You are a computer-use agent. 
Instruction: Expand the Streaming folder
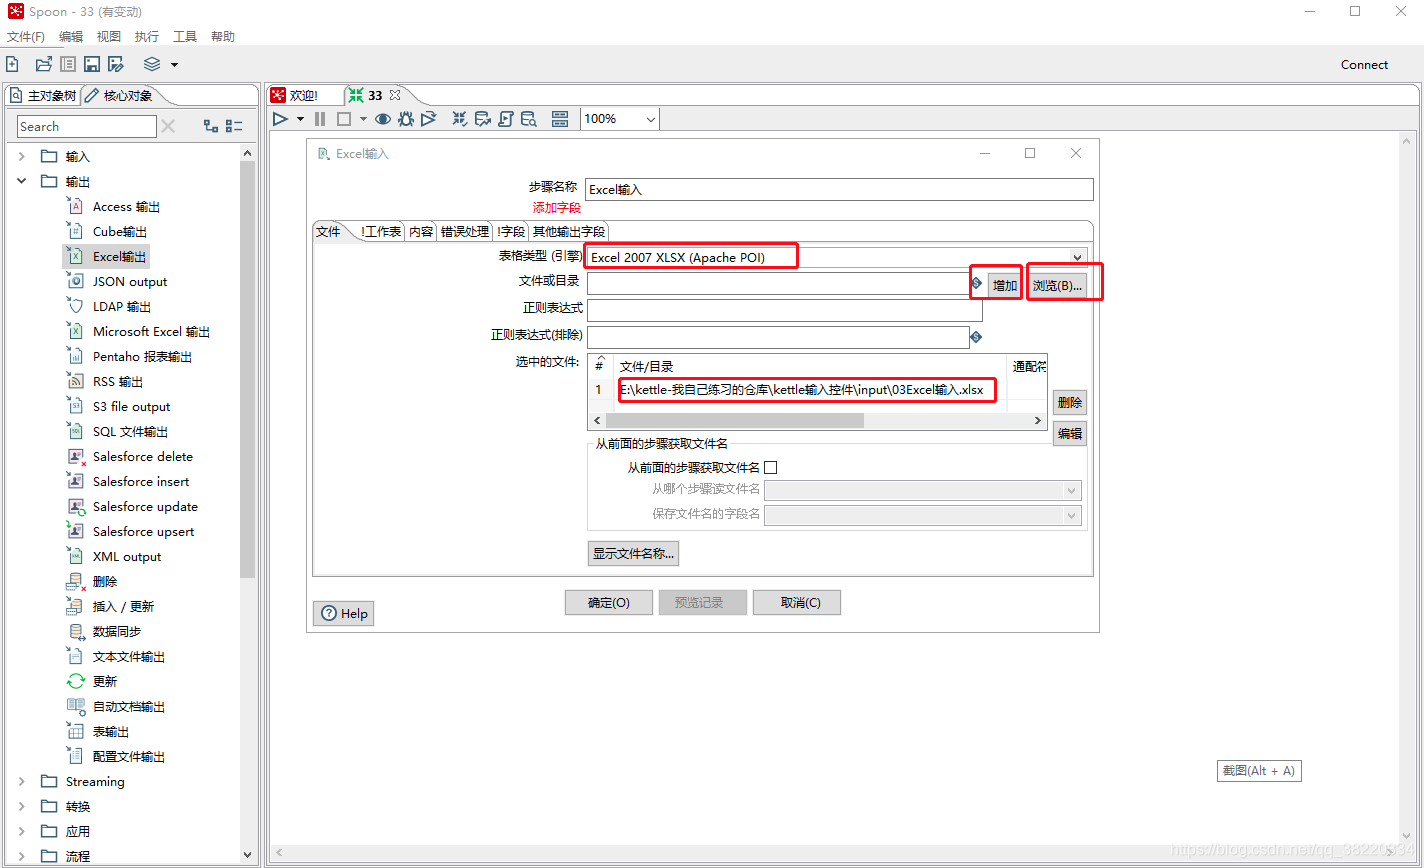[x=22, y=781]
